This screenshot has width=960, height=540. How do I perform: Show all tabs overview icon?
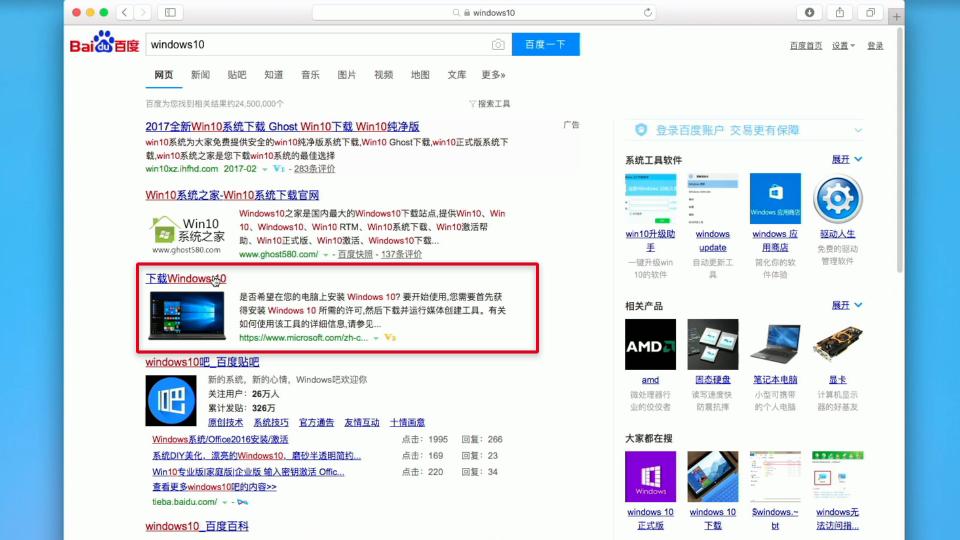870,12
